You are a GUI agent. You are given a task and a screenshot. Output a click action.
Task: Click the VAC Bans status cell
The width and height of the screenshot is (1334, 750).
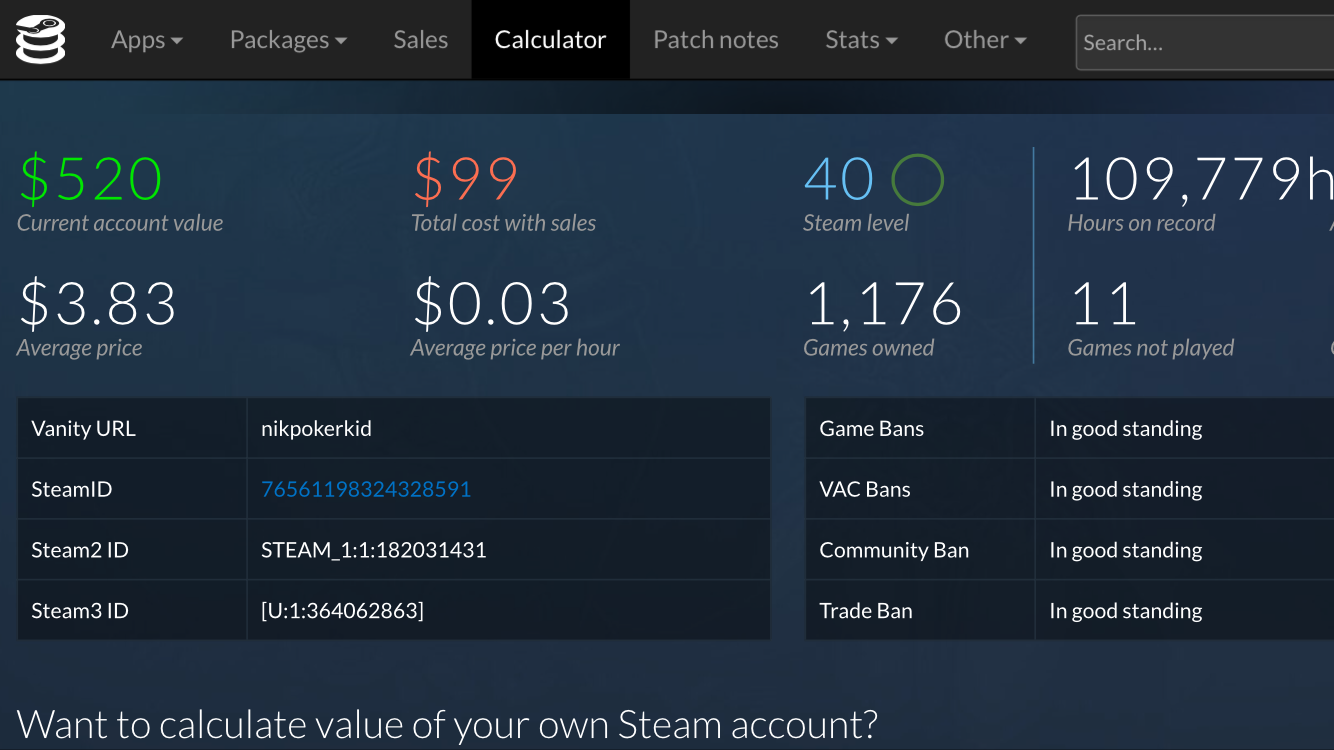pyautogui.click(x=1126, y=489)
